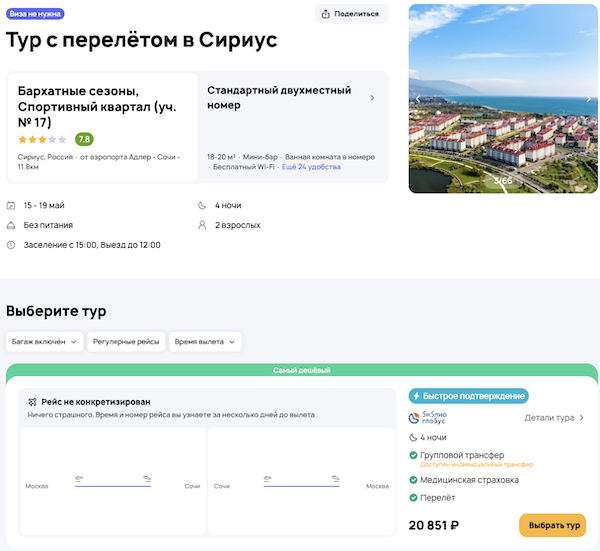Open Стандартный двухместный номер room details chevron
The height and width of the screenshot is (551, 600).
(x=372, y=98)
